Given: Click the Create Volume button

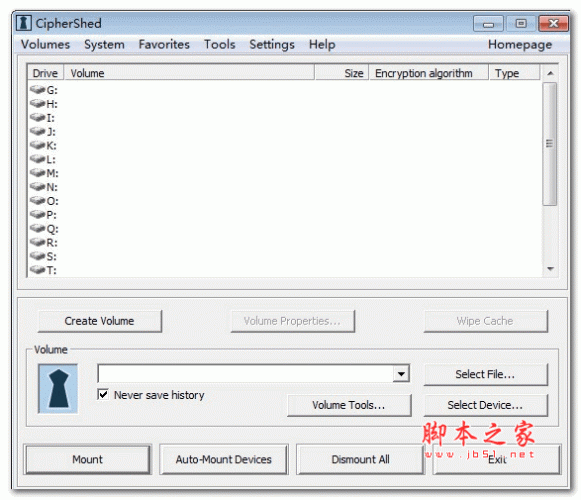Looking at the screenshot, I should (100, 321).
